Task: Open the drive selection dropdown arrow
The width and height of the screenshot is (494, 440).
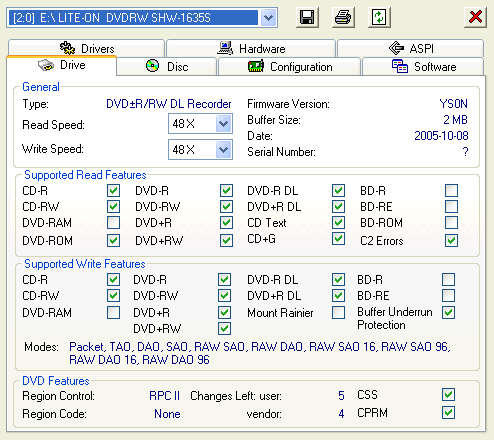Action: coord(268,17)
